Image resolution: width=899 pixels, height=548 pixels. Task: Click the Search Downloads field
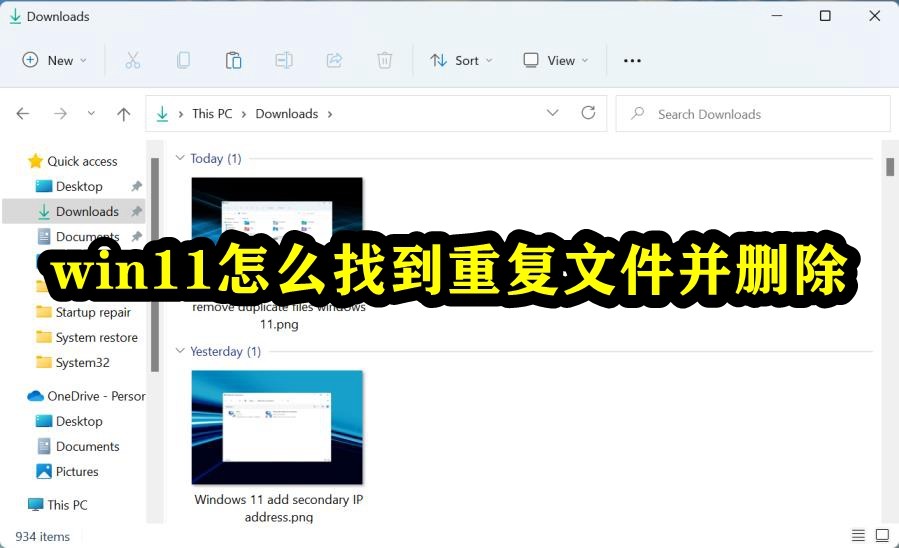click(753, 114)
